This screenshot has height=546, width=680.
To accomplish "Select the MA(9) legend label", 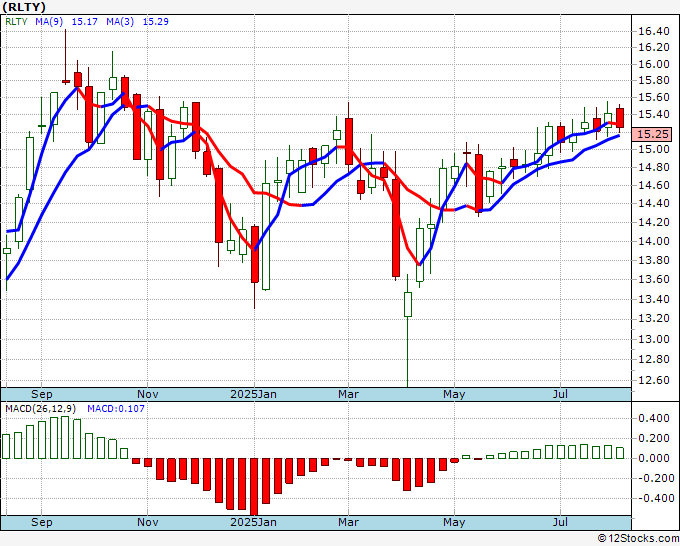I will 49,22.
